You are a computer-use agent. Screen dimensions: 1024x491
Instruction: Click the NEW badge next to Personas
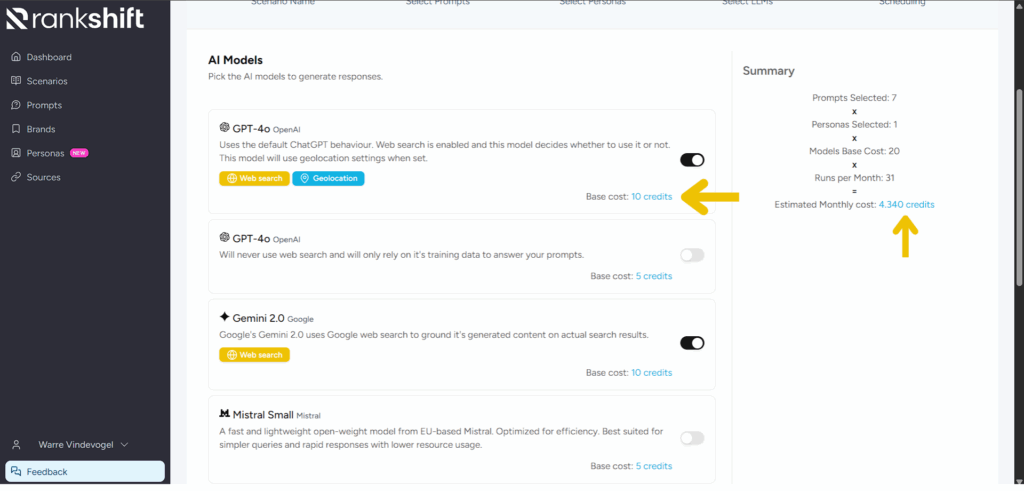pos(79,153)
